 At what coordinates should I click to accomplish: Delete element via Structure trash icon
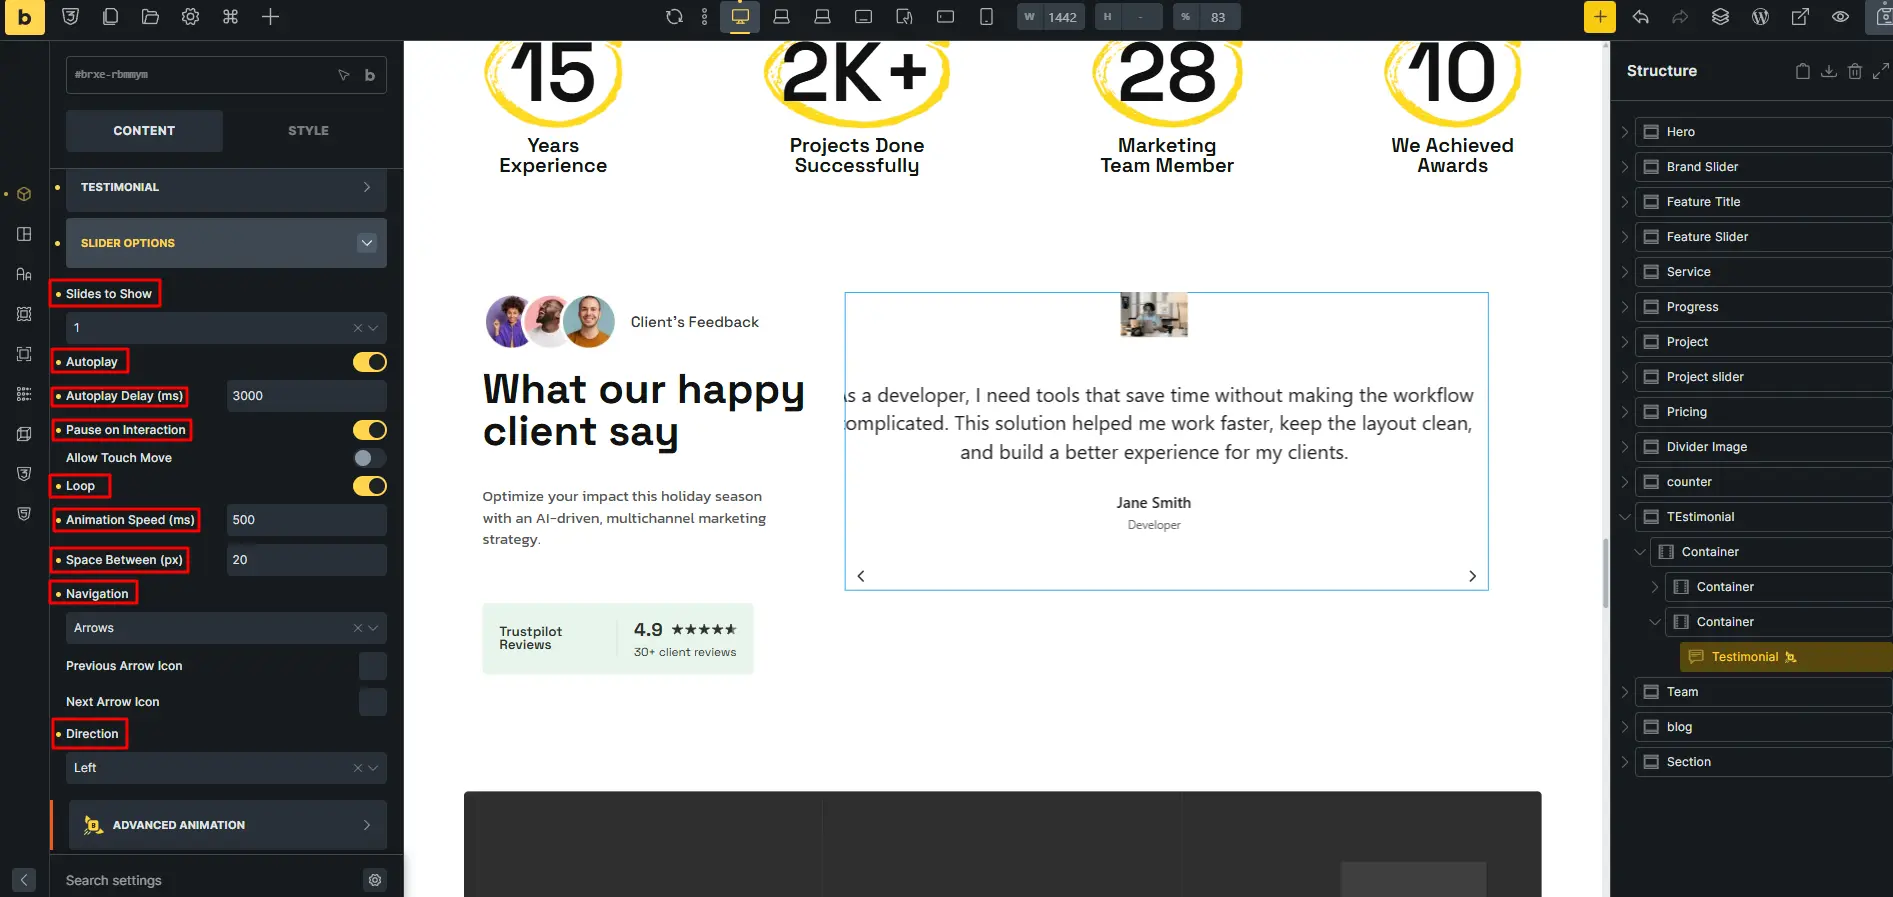click(1854, 71)
